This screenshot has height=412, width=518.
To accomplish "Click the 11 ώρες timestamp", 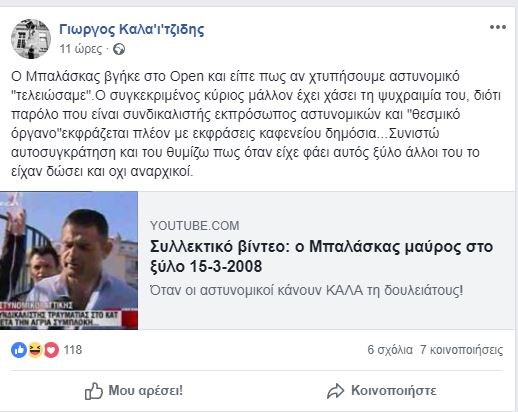I will pos(81,49).
